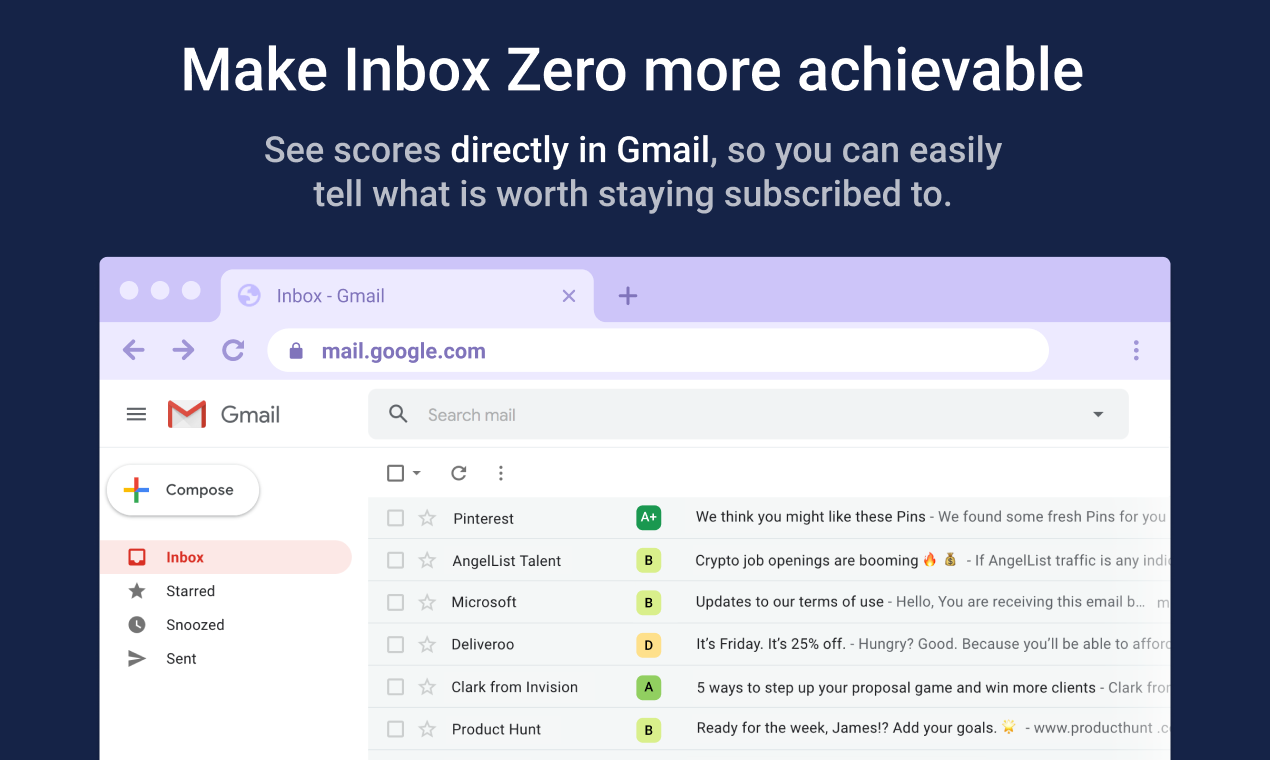Click the A+ score badge for Pinterest
1270x760 pixels.
649,517
